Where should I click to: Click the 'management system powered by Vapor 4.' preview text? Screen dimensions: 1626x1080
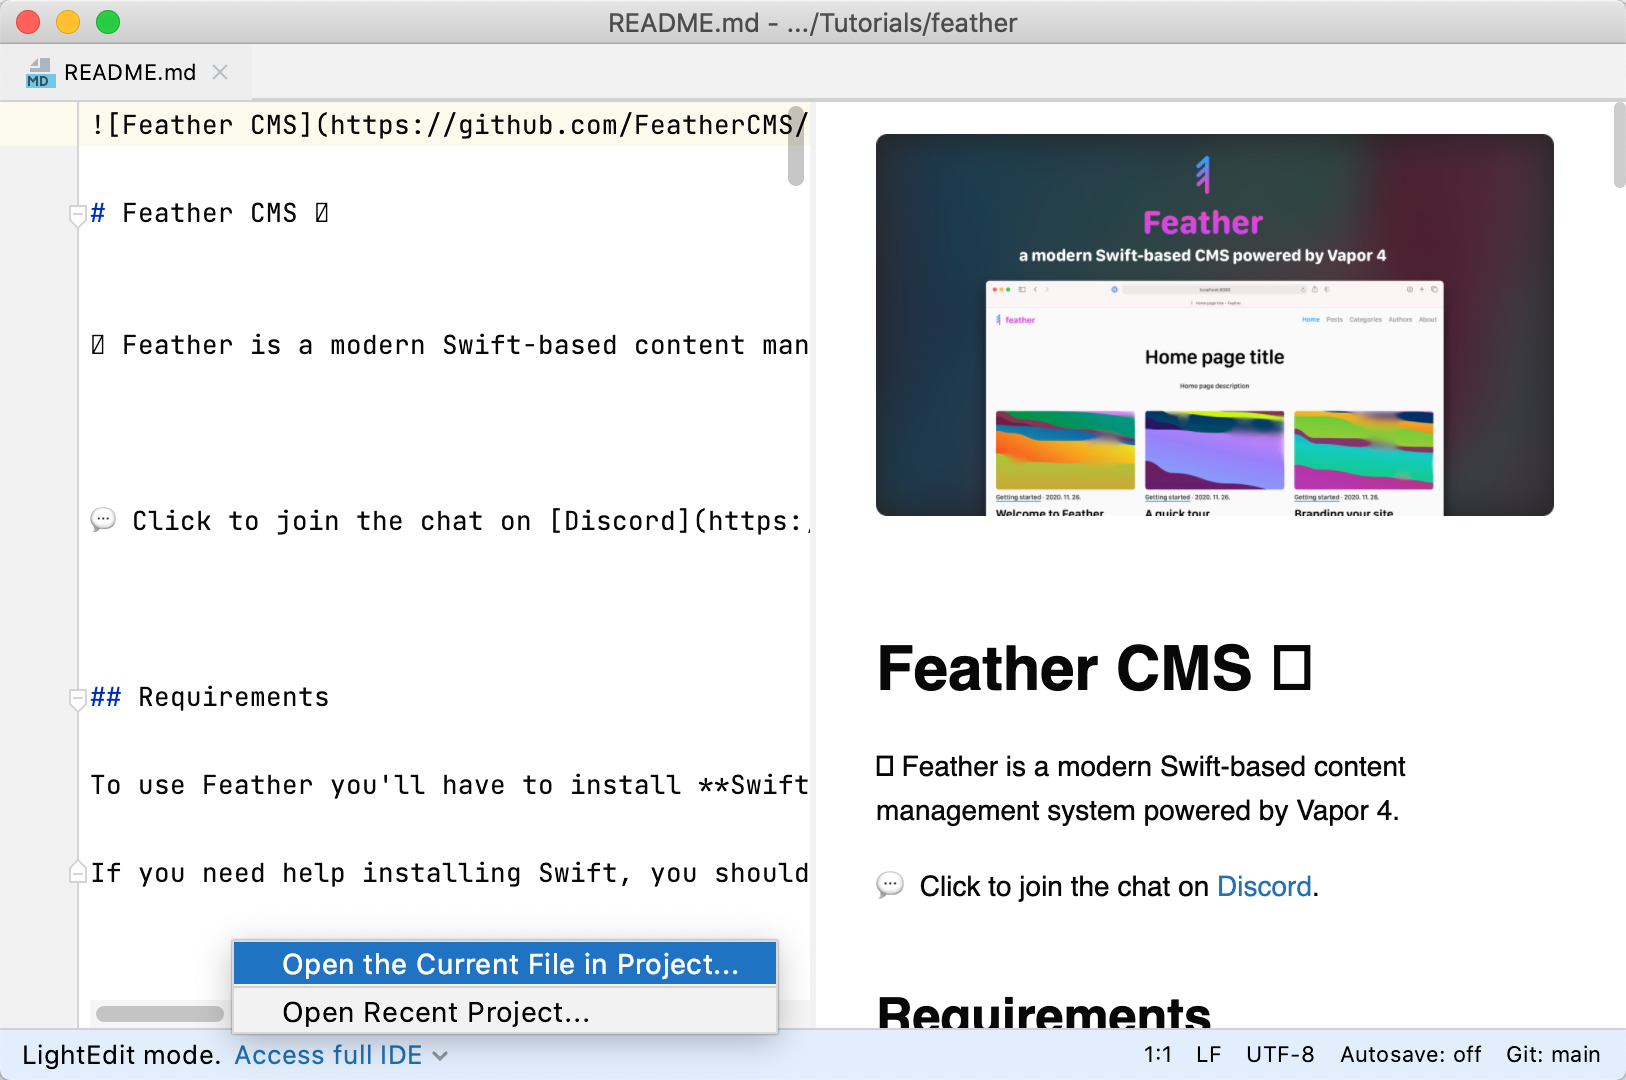click(x=1137, y=811)
